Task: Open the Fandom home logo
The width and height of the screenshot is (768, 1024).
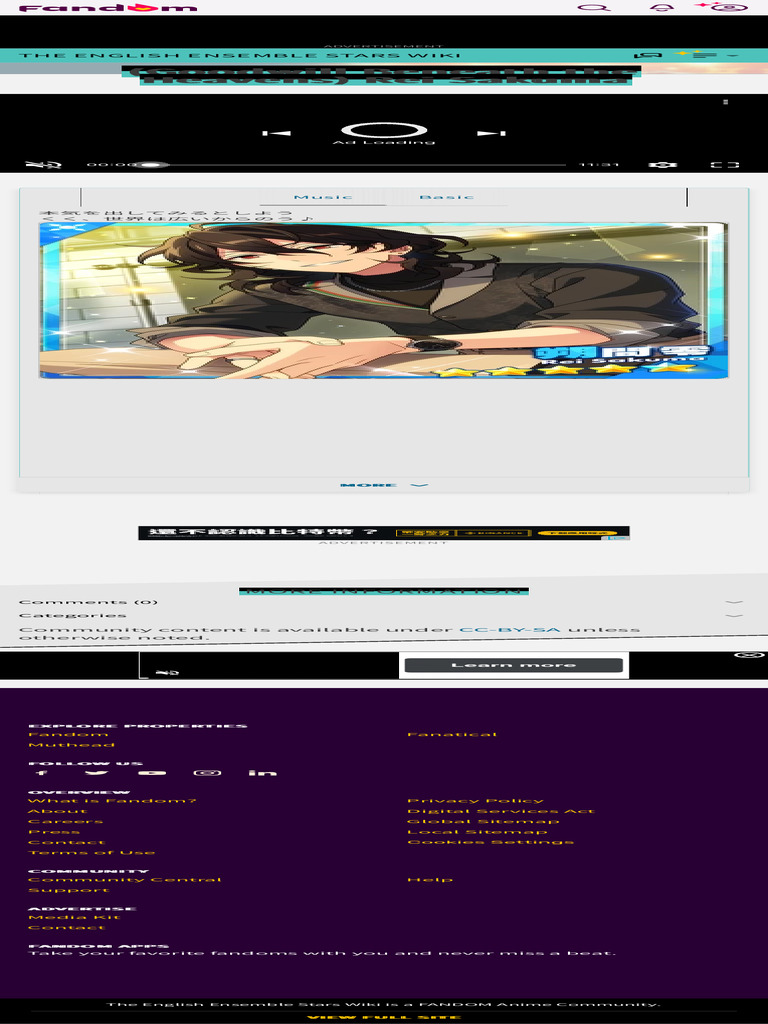Action: 108,8
